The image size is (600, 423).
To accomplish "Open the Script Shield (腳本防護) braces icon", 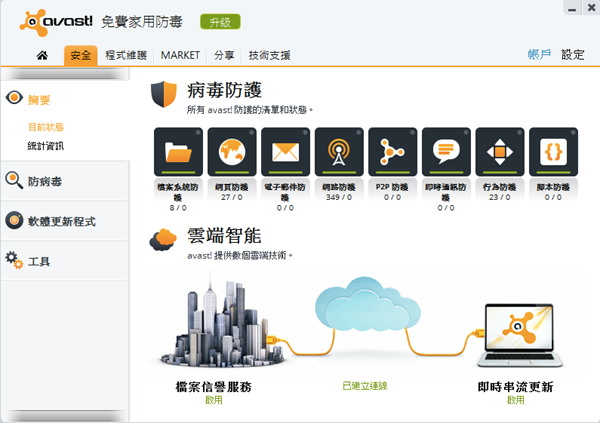I will tap(553, 152).
